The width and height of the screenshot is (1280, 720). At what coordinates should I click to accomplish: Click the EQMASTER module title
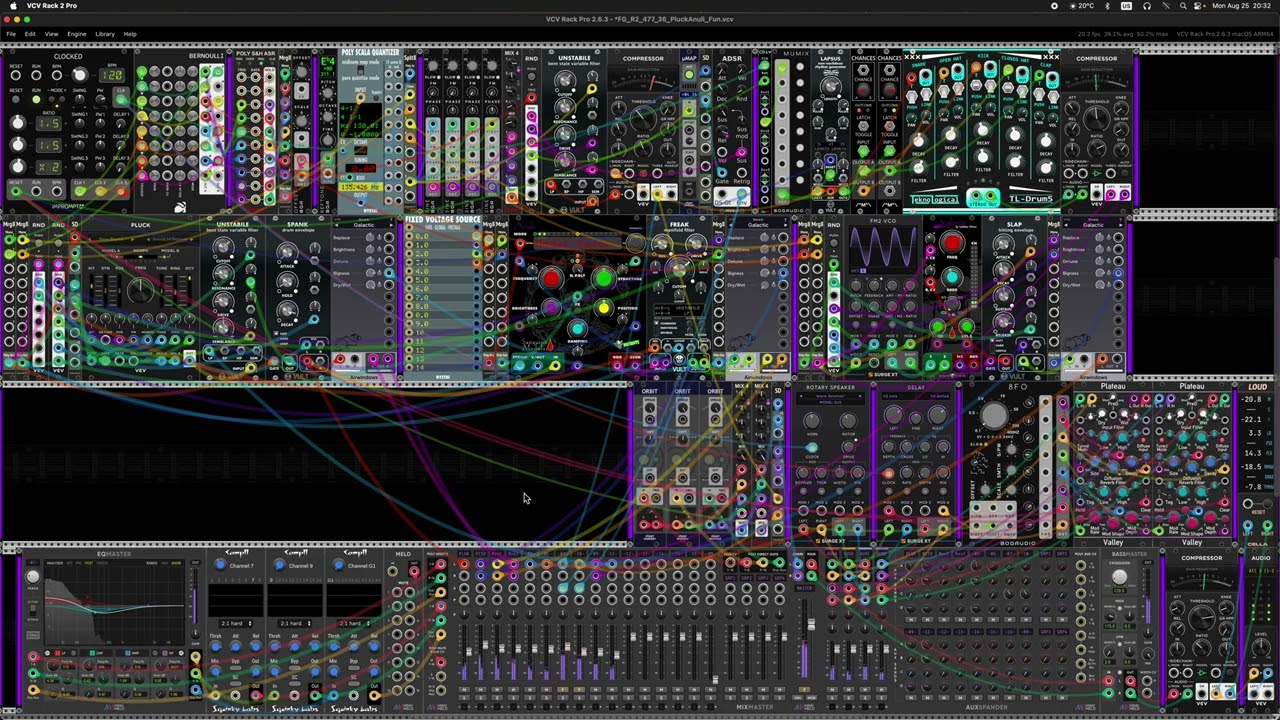coord(115,553)
